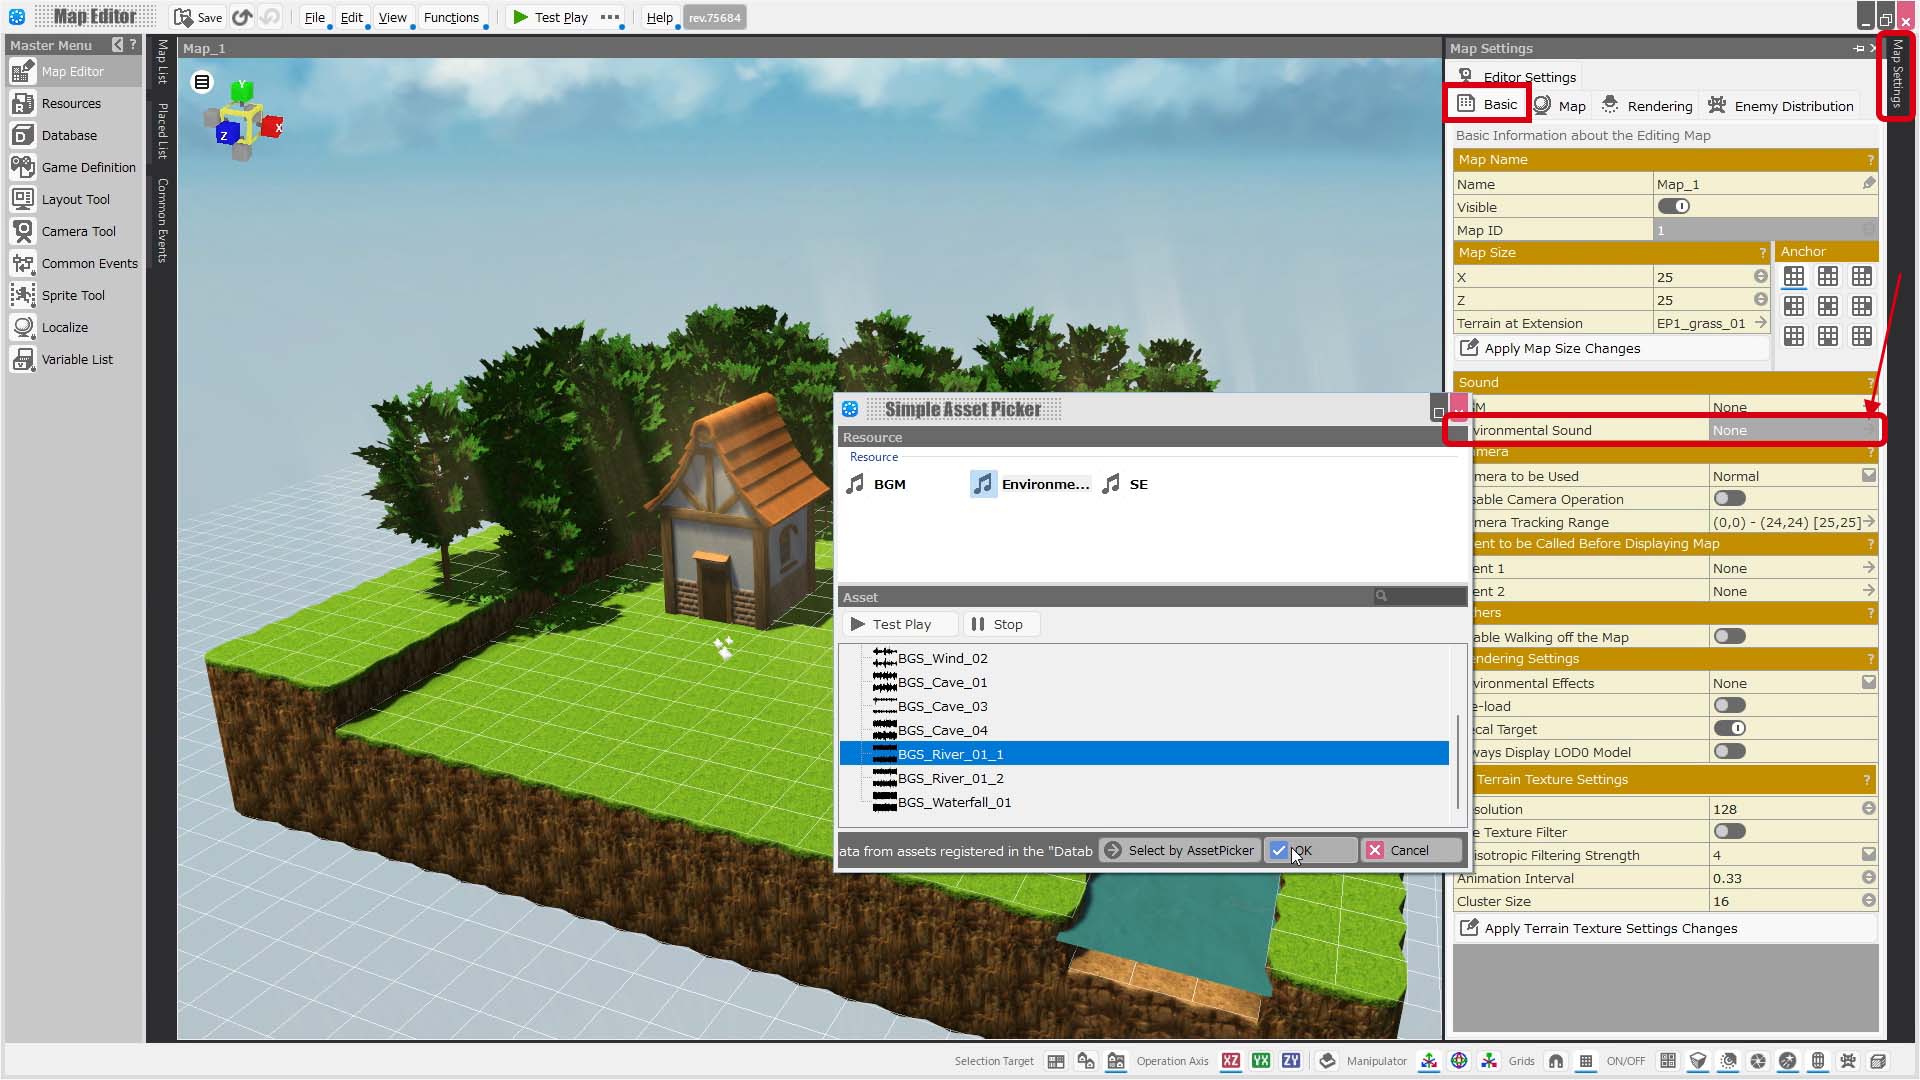
Task: Click the Redo arrow icon
Action: click(x=270, y=17)
